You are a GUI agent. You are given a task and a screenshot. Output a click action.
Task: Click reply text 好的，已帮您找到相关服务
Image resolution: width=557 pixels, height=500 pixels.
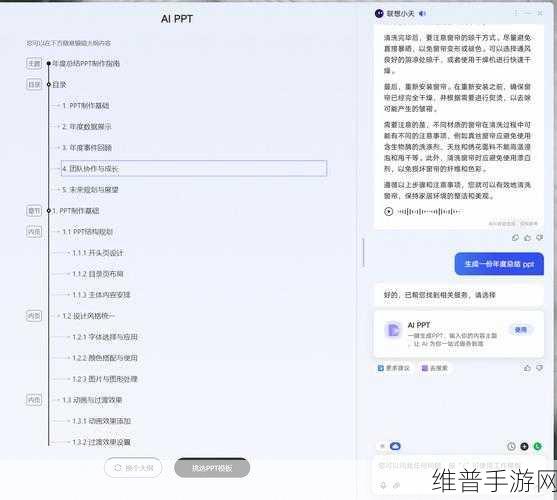pos(440,295)
